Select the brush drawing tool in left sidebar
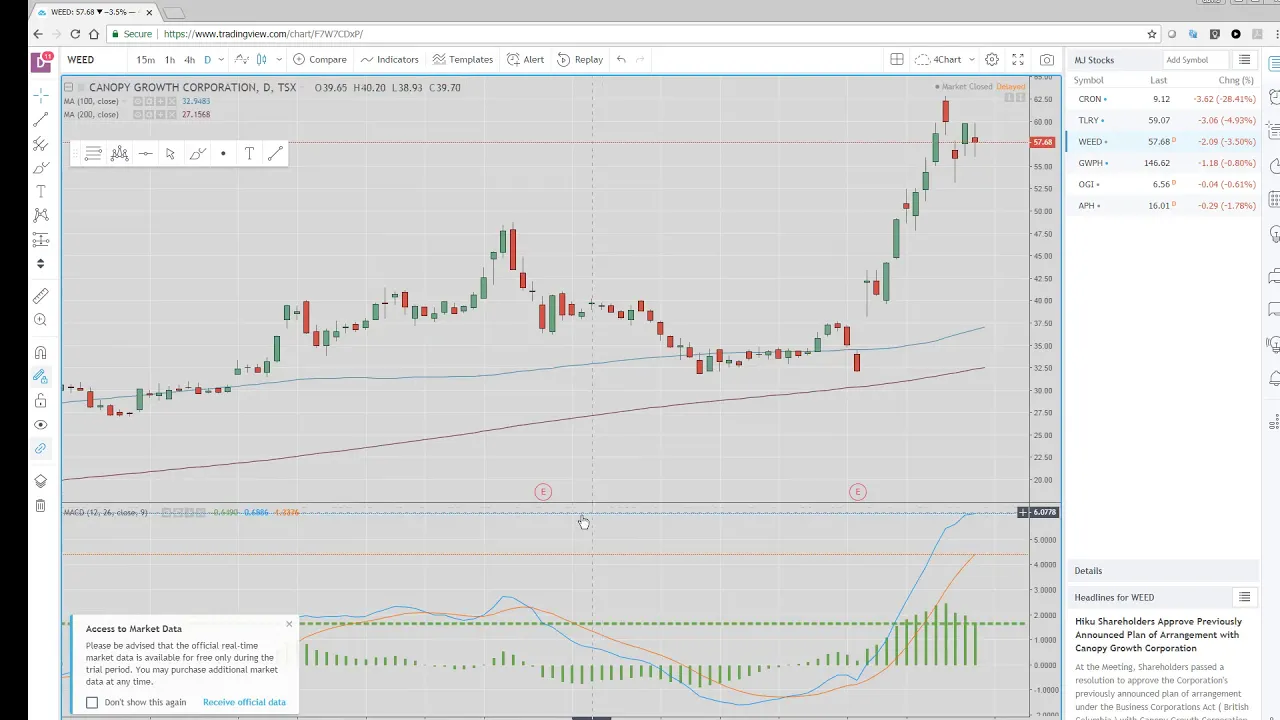The height and width of the screenshot is (720, 1280). 40,168
